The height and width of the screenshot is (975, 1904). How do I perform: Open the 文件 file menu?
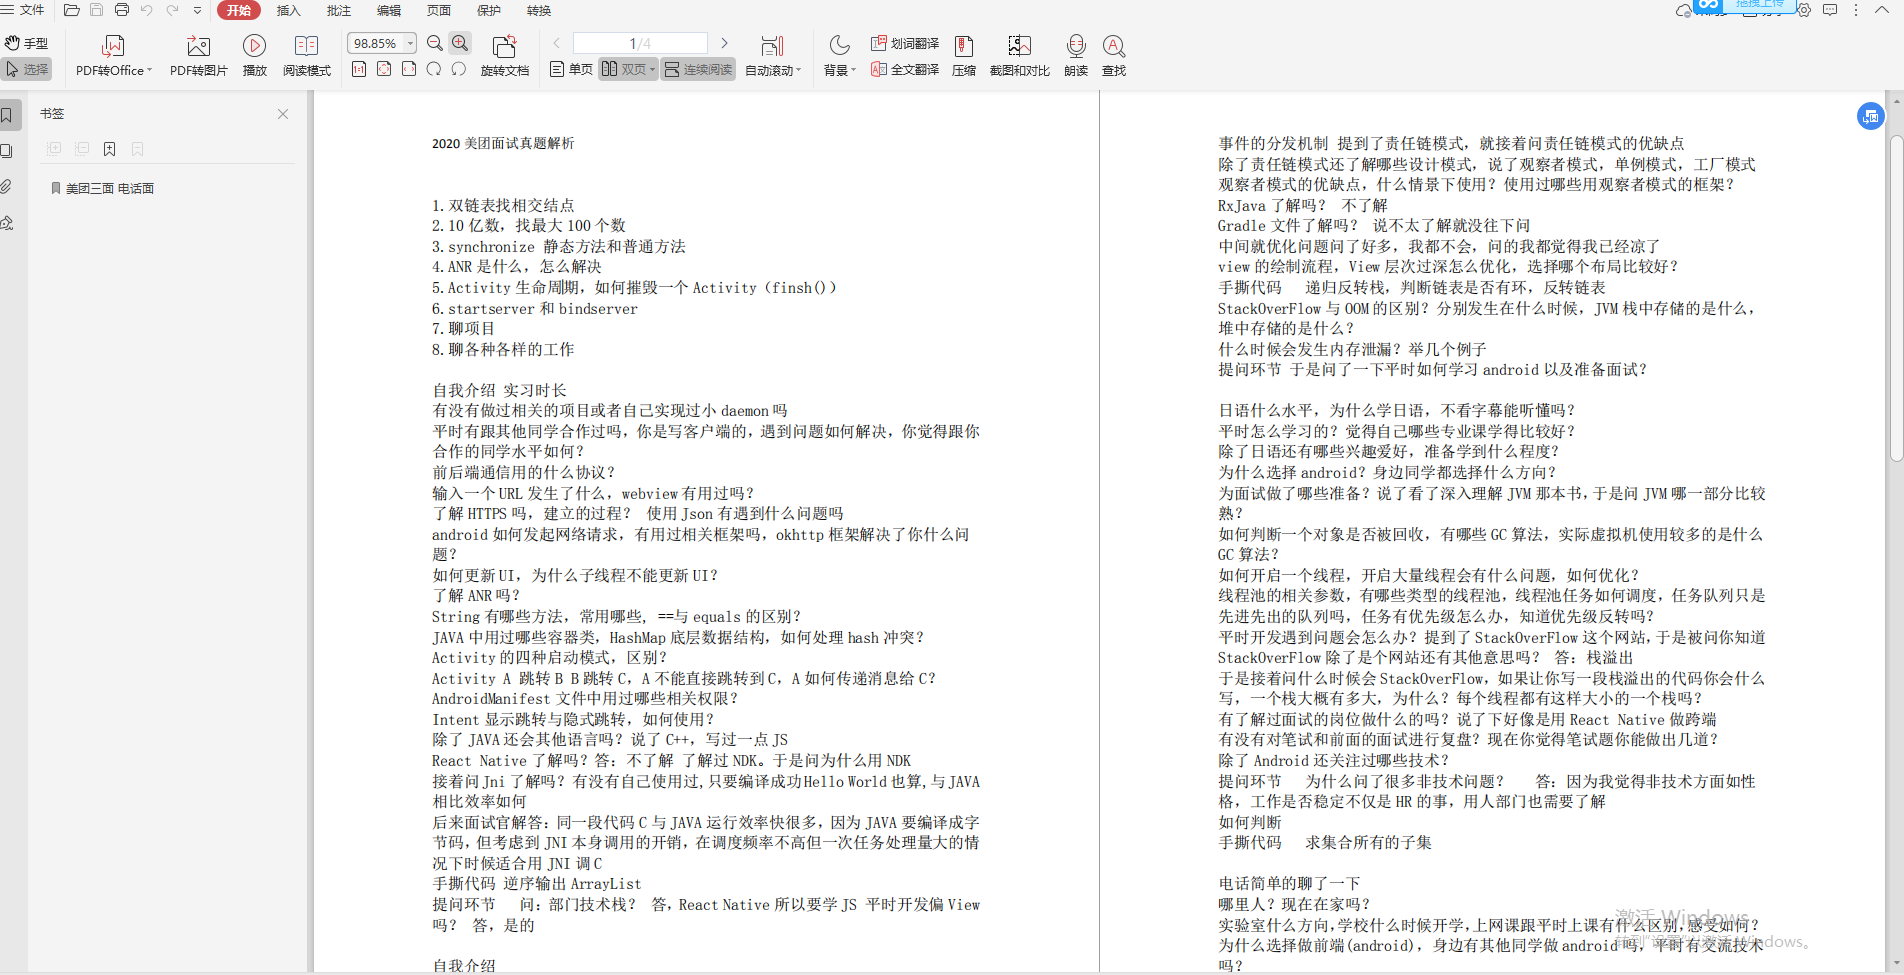[x=23, y=10]
